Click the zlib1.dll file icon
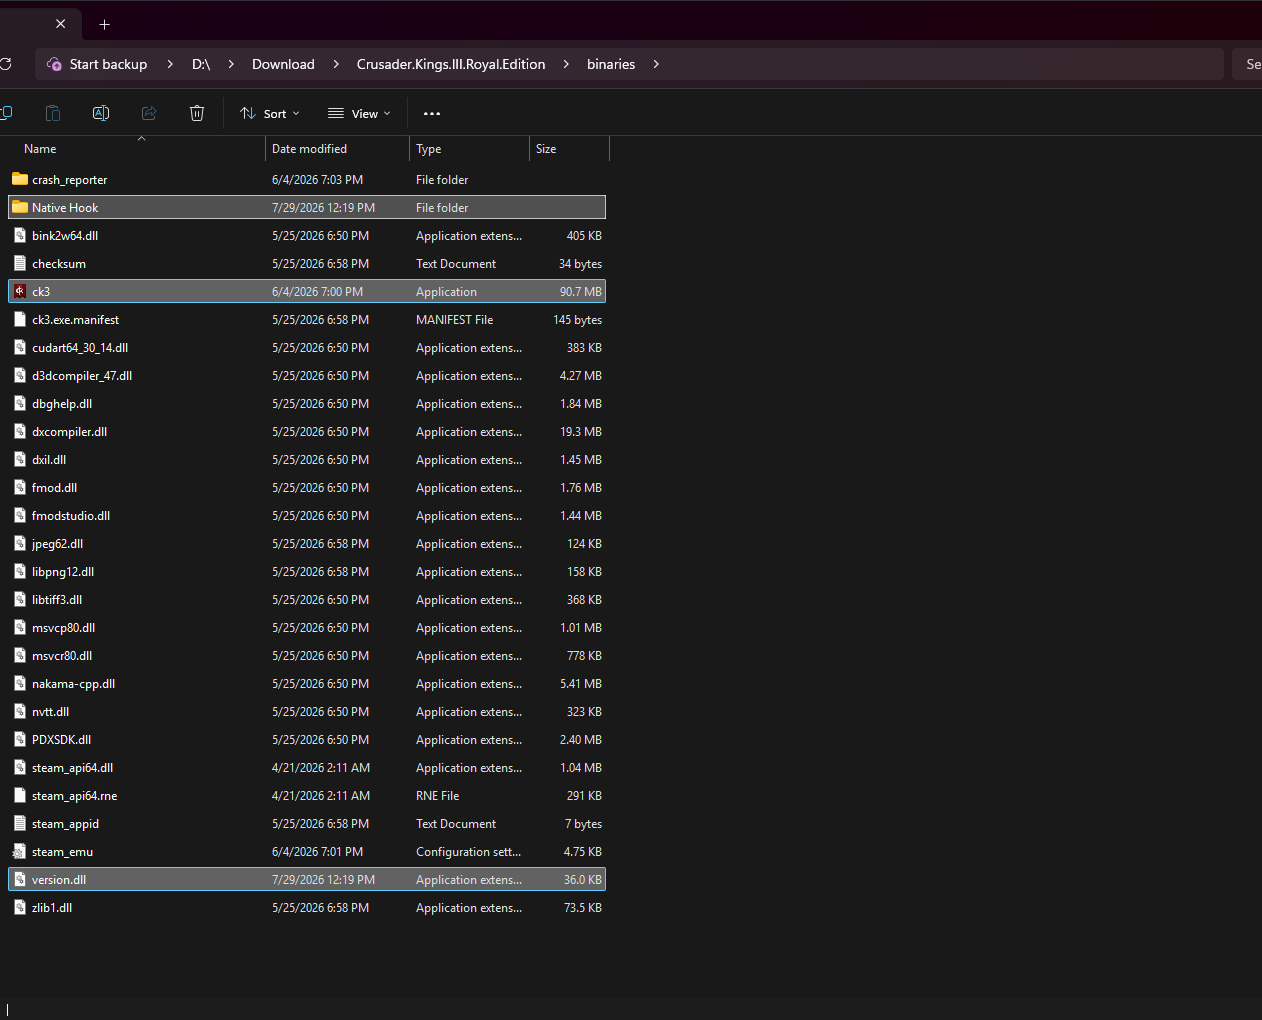1262x1020 pixels. pos(20,908)
